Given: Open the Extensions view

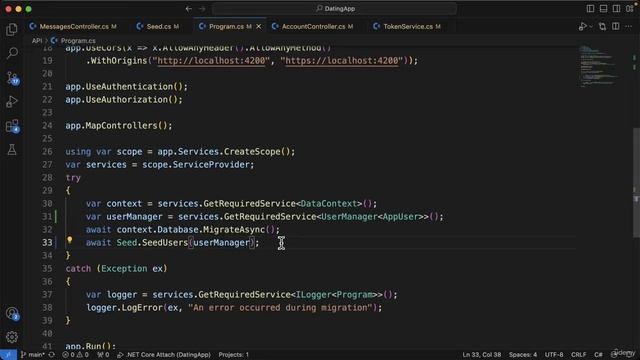Looking at the screenshot, I should pos(12,126).
